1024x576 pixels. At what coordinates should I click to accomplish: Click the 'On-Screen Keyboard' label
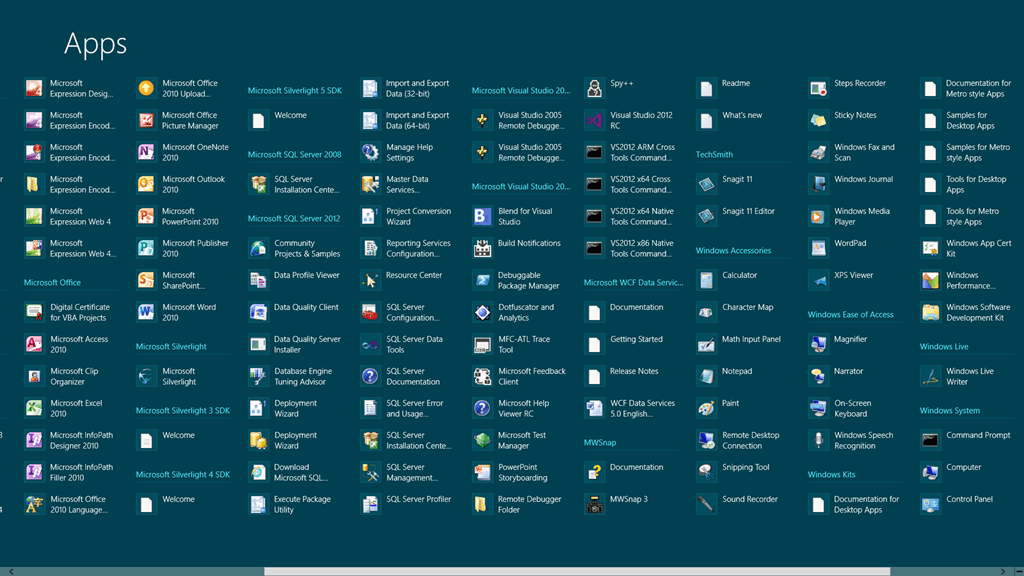[852, 408]
